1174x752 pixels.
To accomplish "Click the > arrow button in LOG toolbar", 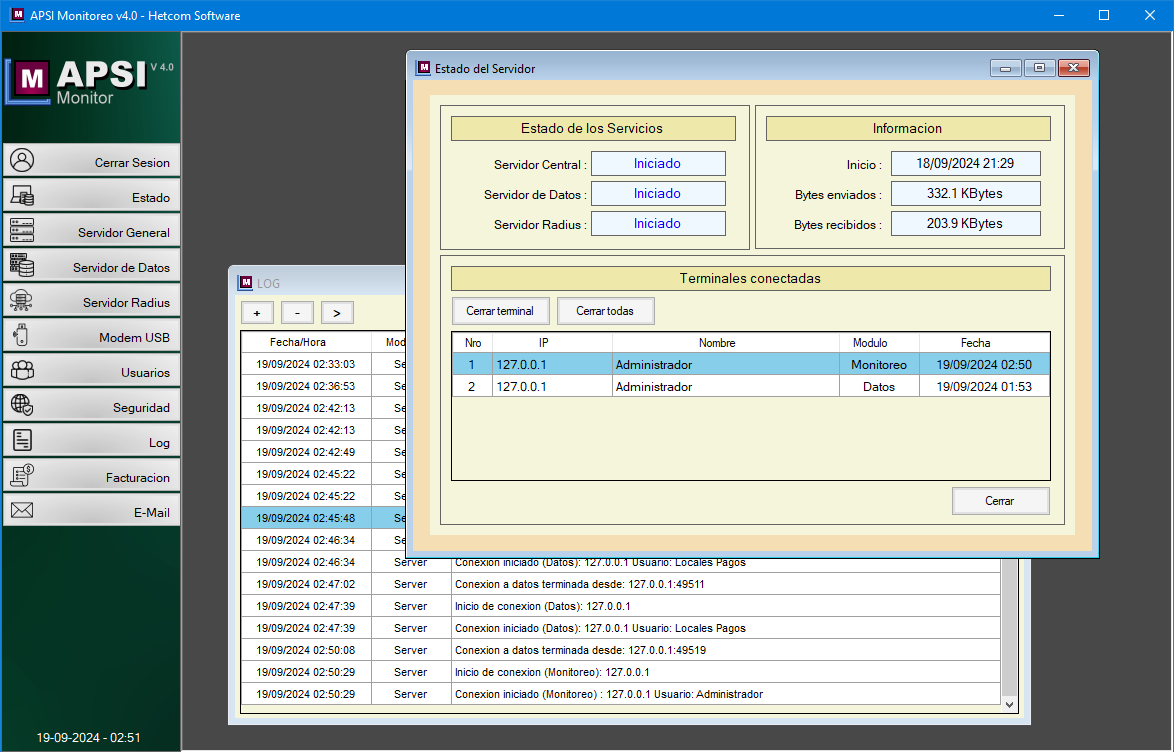I will pos(337,313).
